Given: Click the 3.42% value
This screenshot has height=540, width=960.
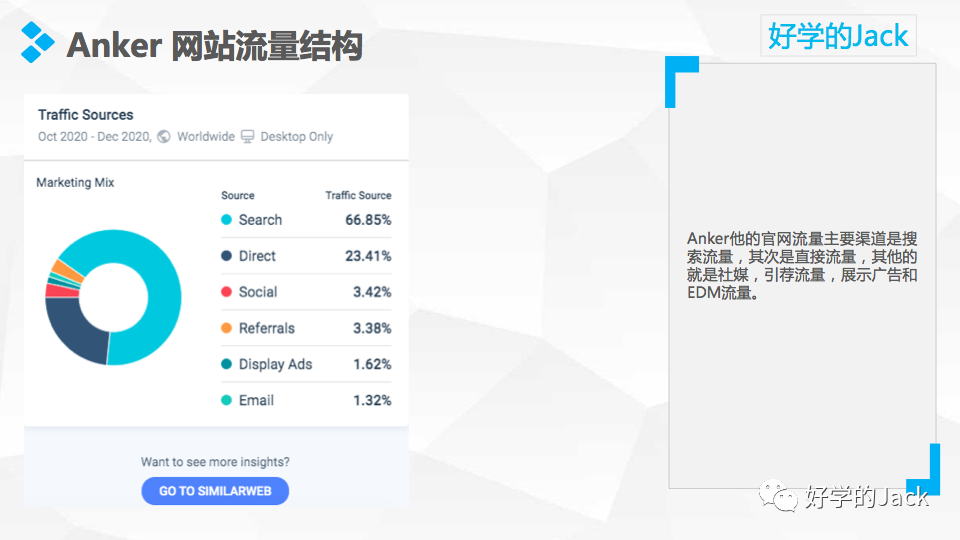Looking at the screenshot, I should pos(372,292).
